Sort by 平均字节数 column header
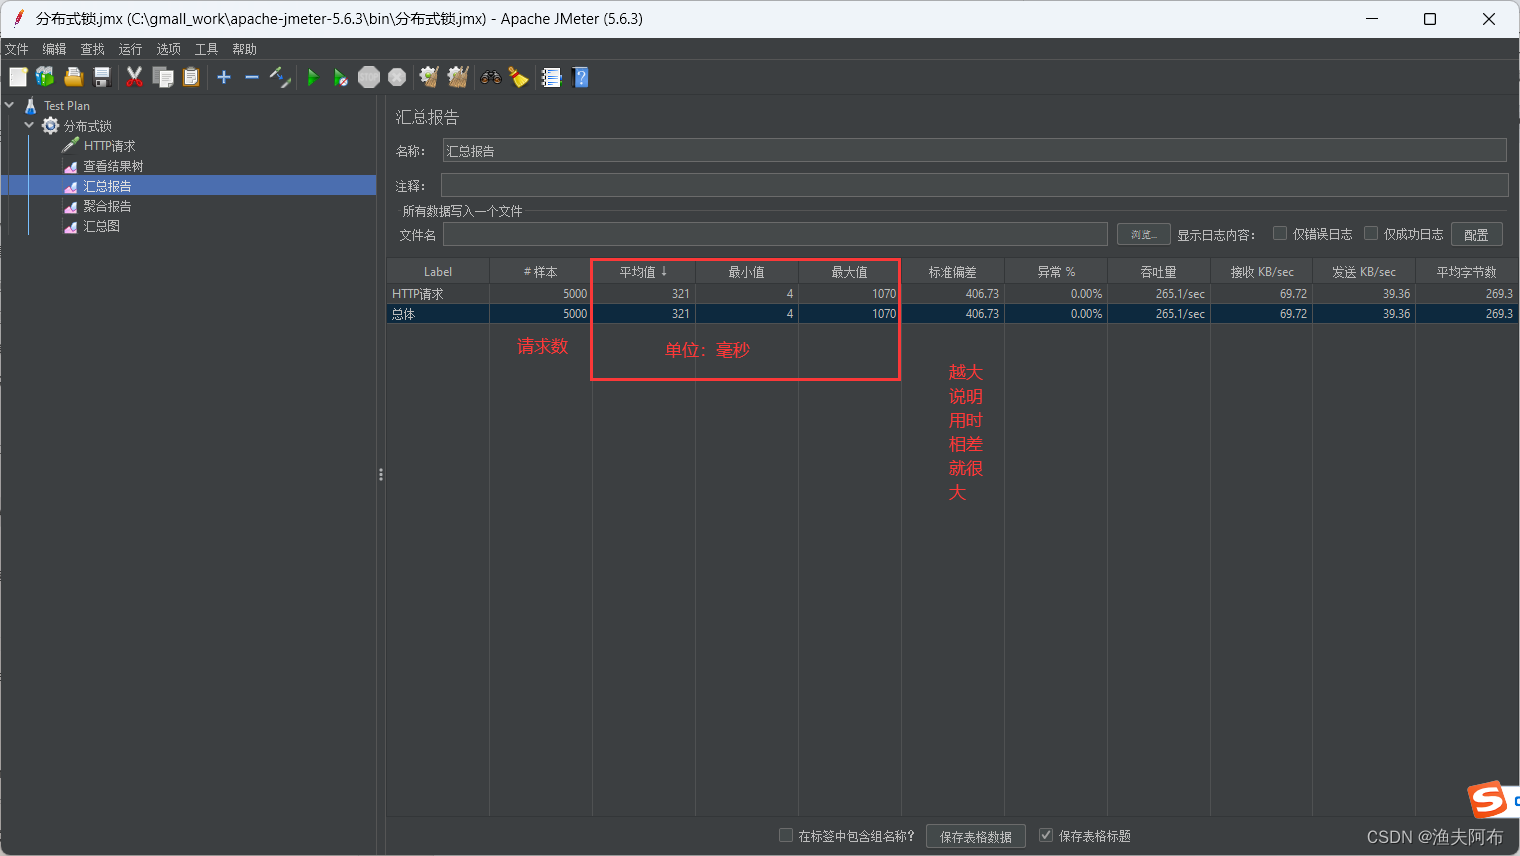 tap(1466, 272)
